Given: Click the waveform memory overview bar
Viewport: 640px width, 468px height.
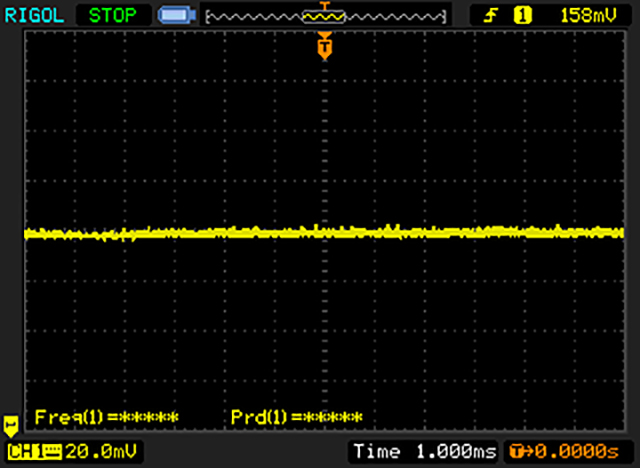Looking at the screenshot, I should coord(325,17).
